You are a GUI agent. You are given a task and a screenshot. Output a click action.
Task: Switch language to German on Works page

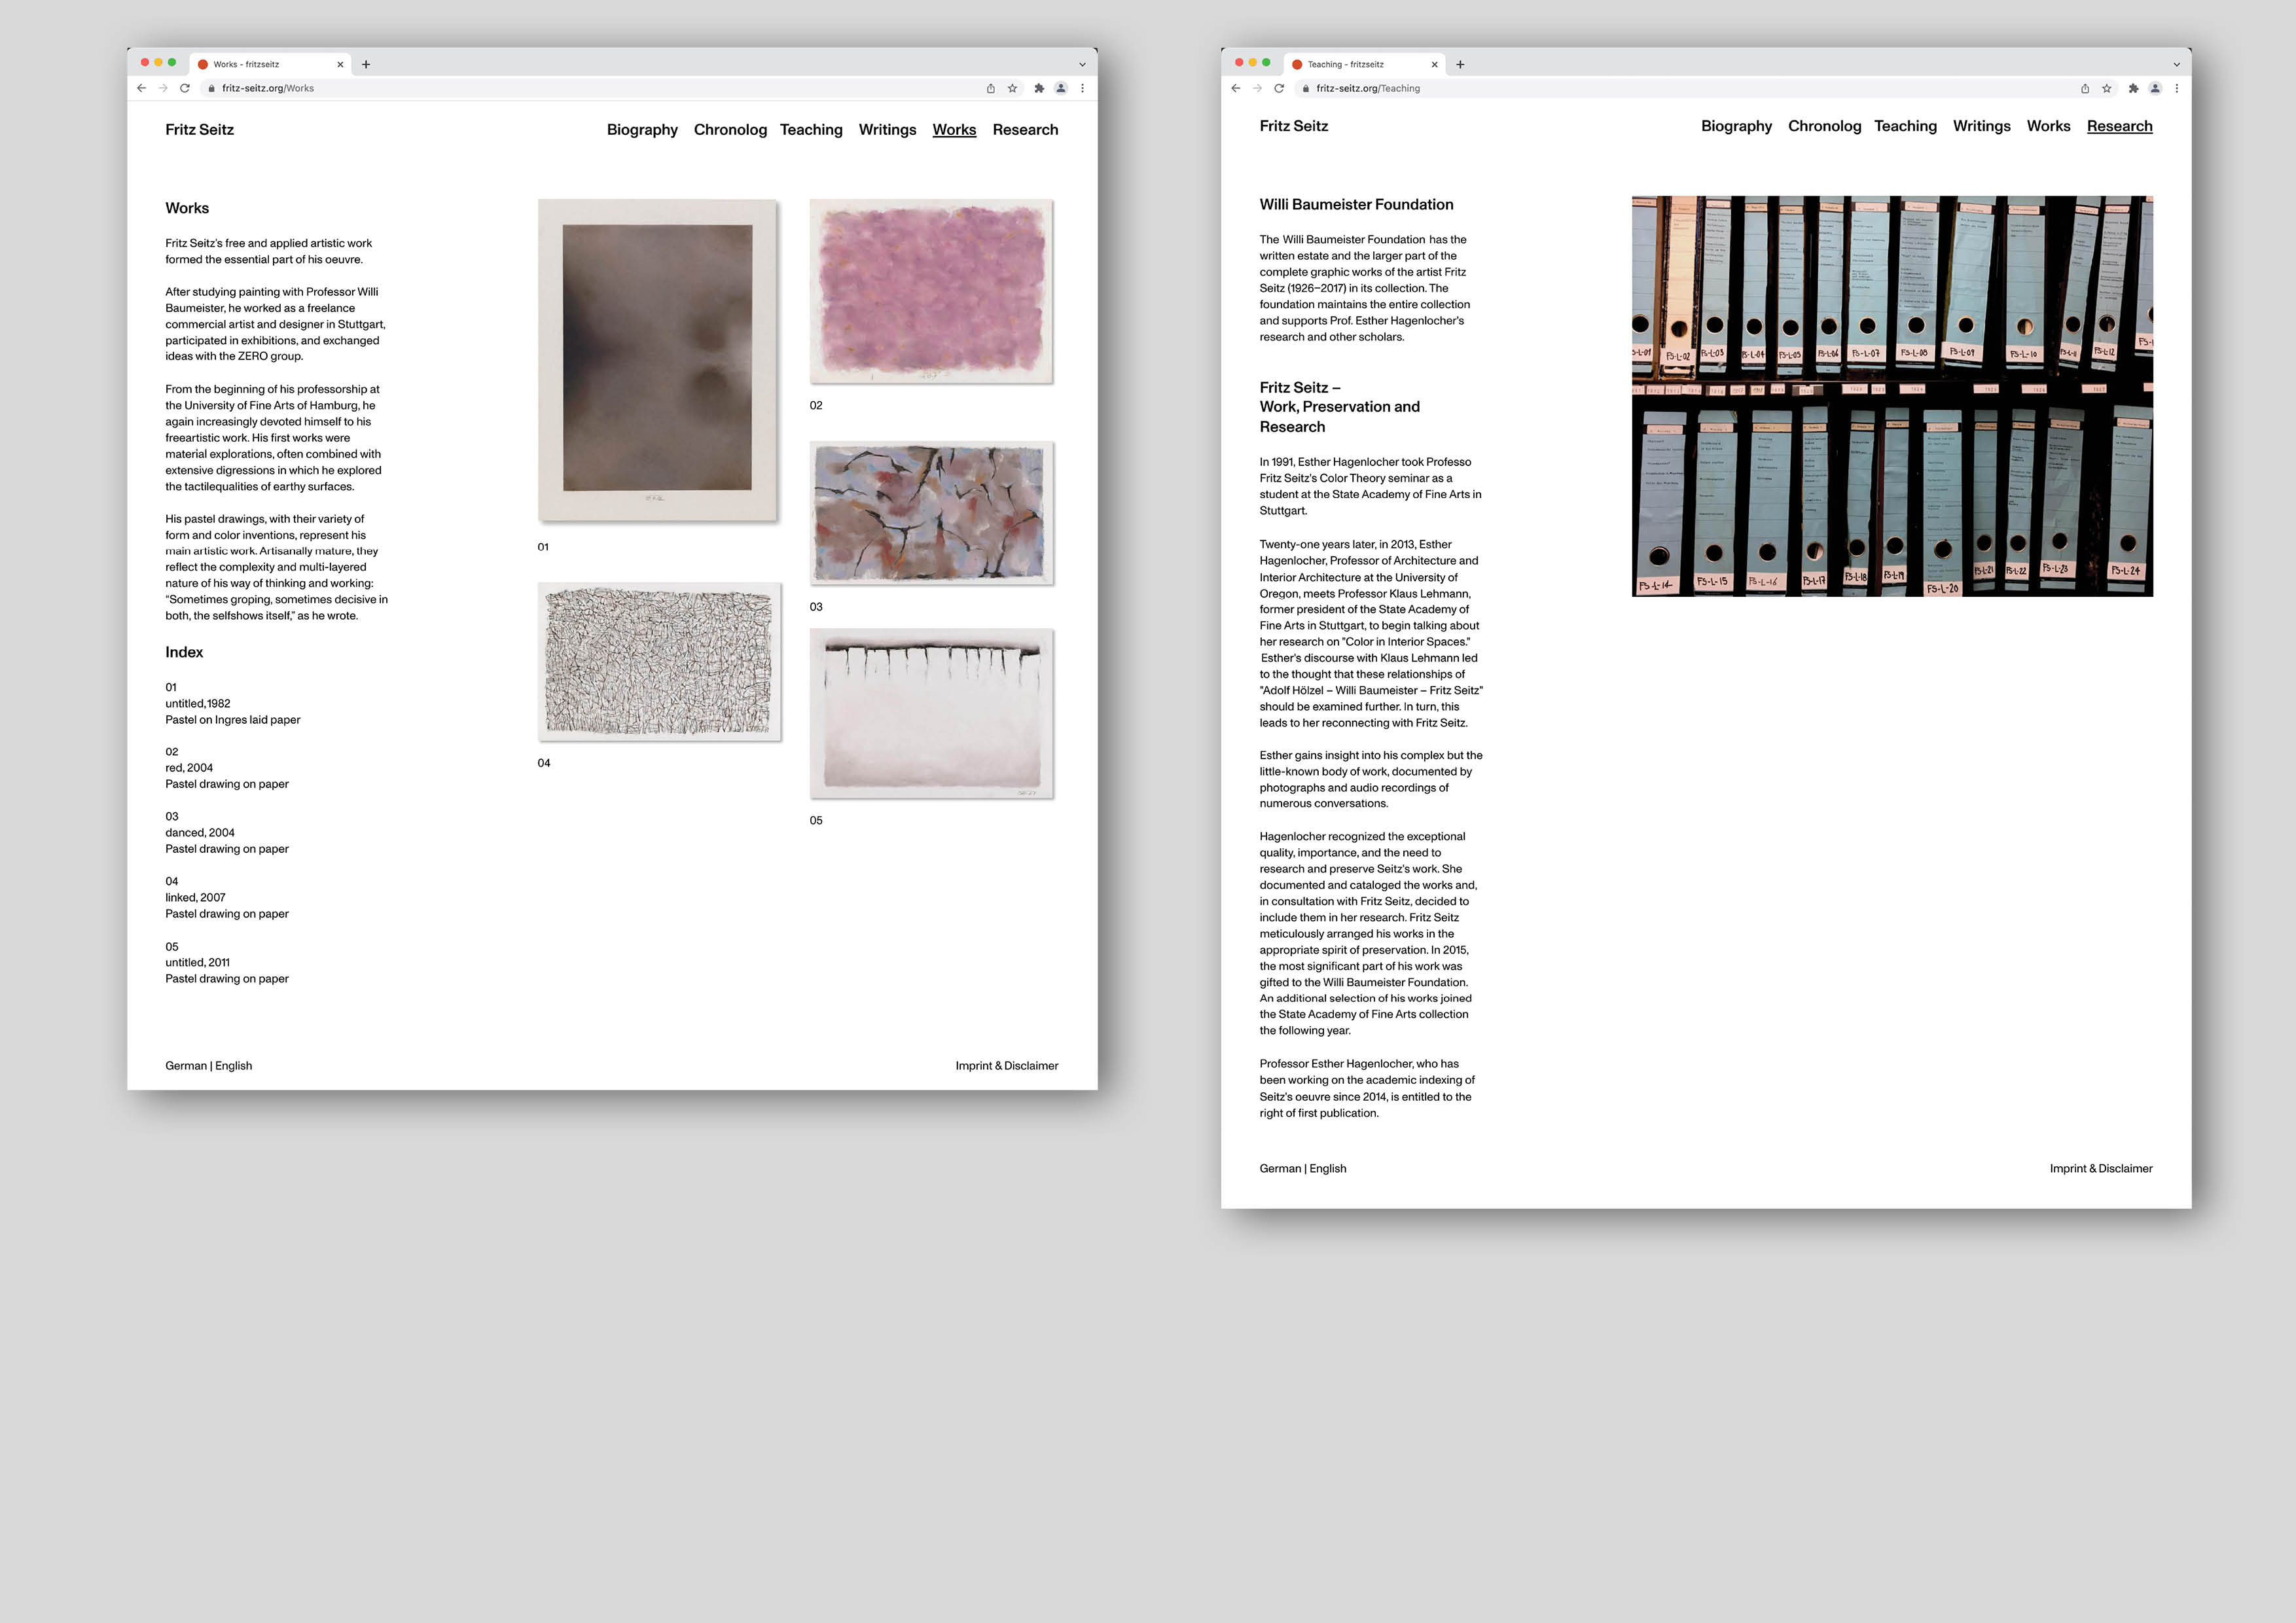(x=186, y=1066)
